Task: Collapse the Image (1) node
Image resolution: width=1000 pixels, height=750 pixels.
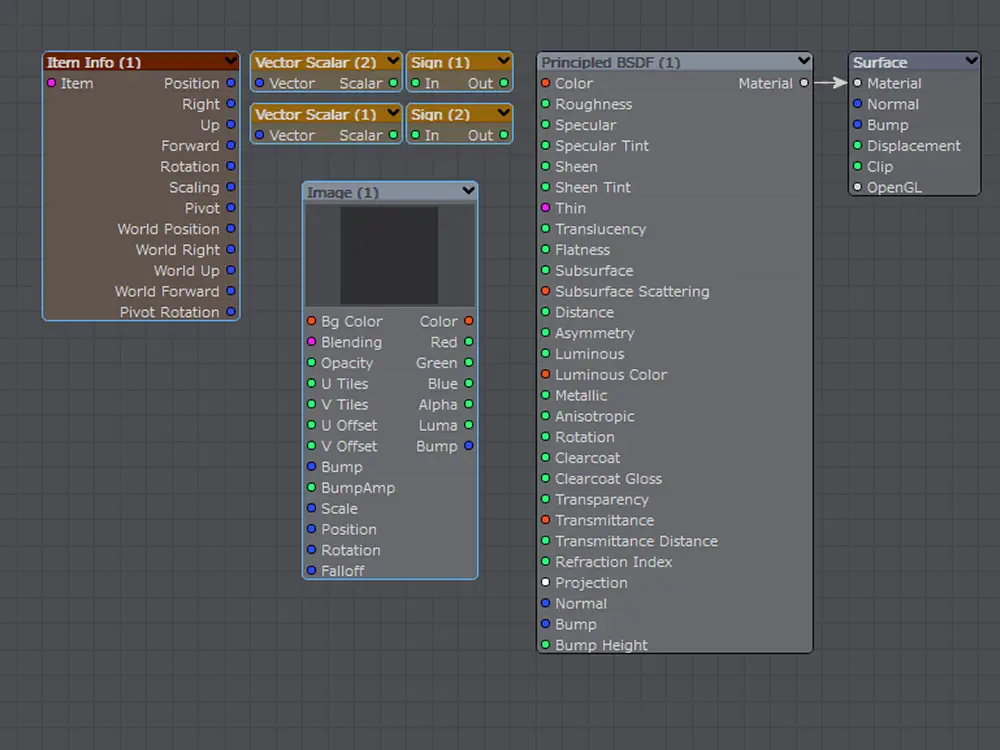Action: pos(468,192)
